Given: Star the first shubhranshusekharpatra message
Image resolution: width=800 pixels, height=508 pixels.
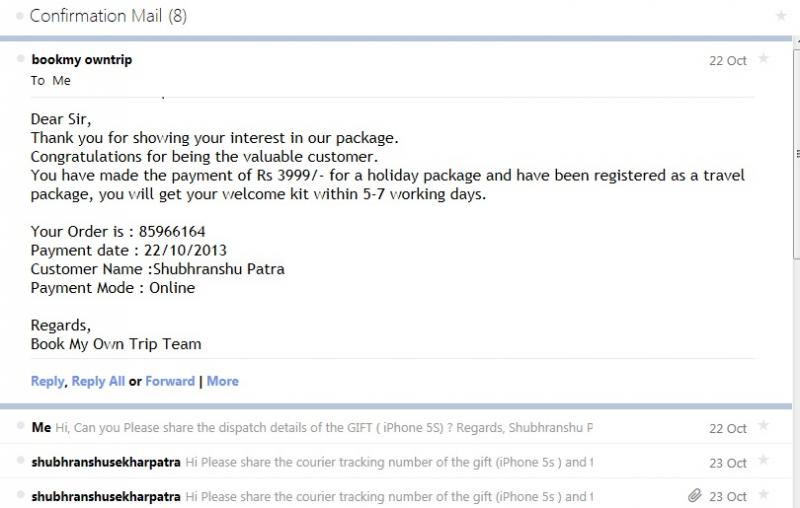Looking at the screenshot, I should (763, 460).
